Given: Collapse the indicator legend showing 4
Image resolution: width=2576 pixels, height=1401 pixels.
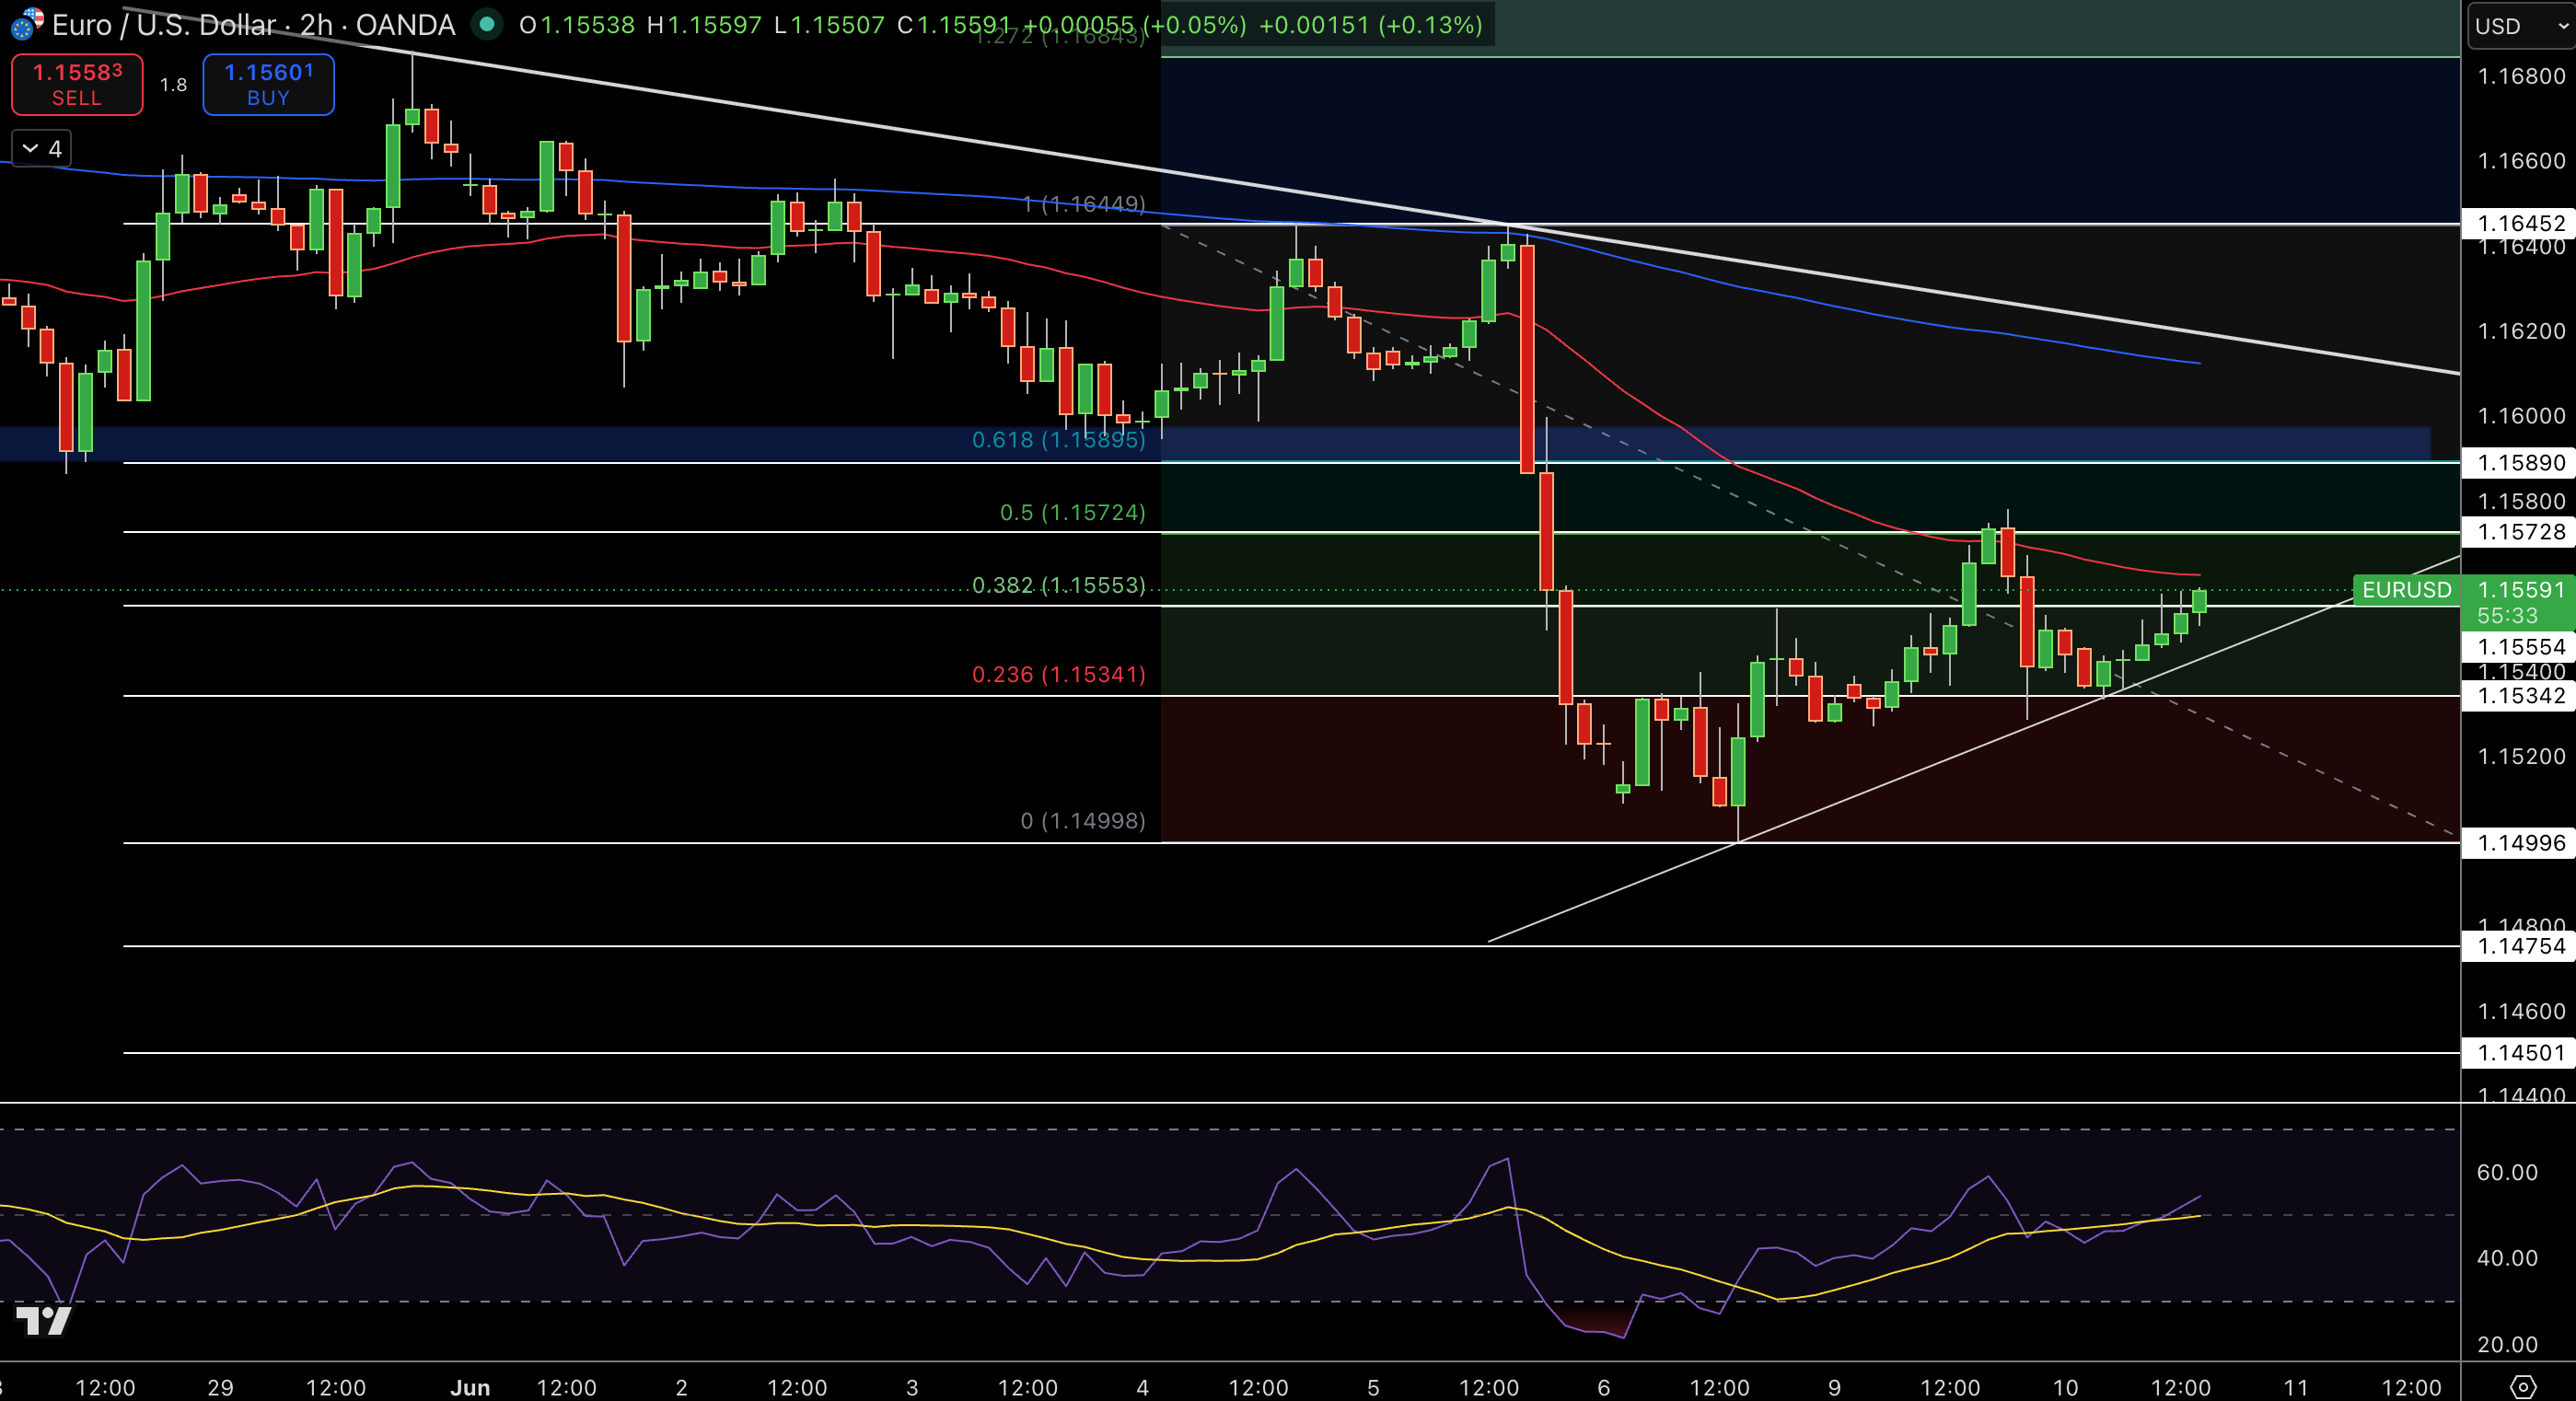Looking at the screenshot, I should [41, 149].
